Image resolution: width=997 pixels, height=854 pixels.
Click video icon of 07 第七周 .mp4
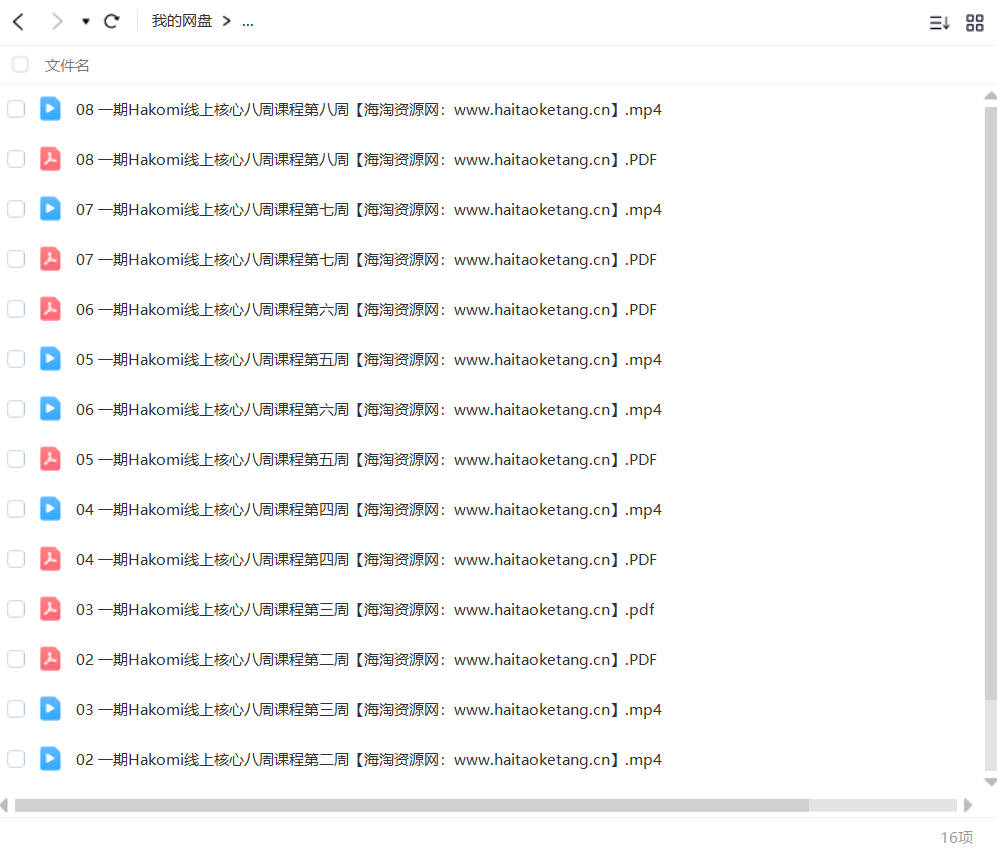[x=50, y=209]
